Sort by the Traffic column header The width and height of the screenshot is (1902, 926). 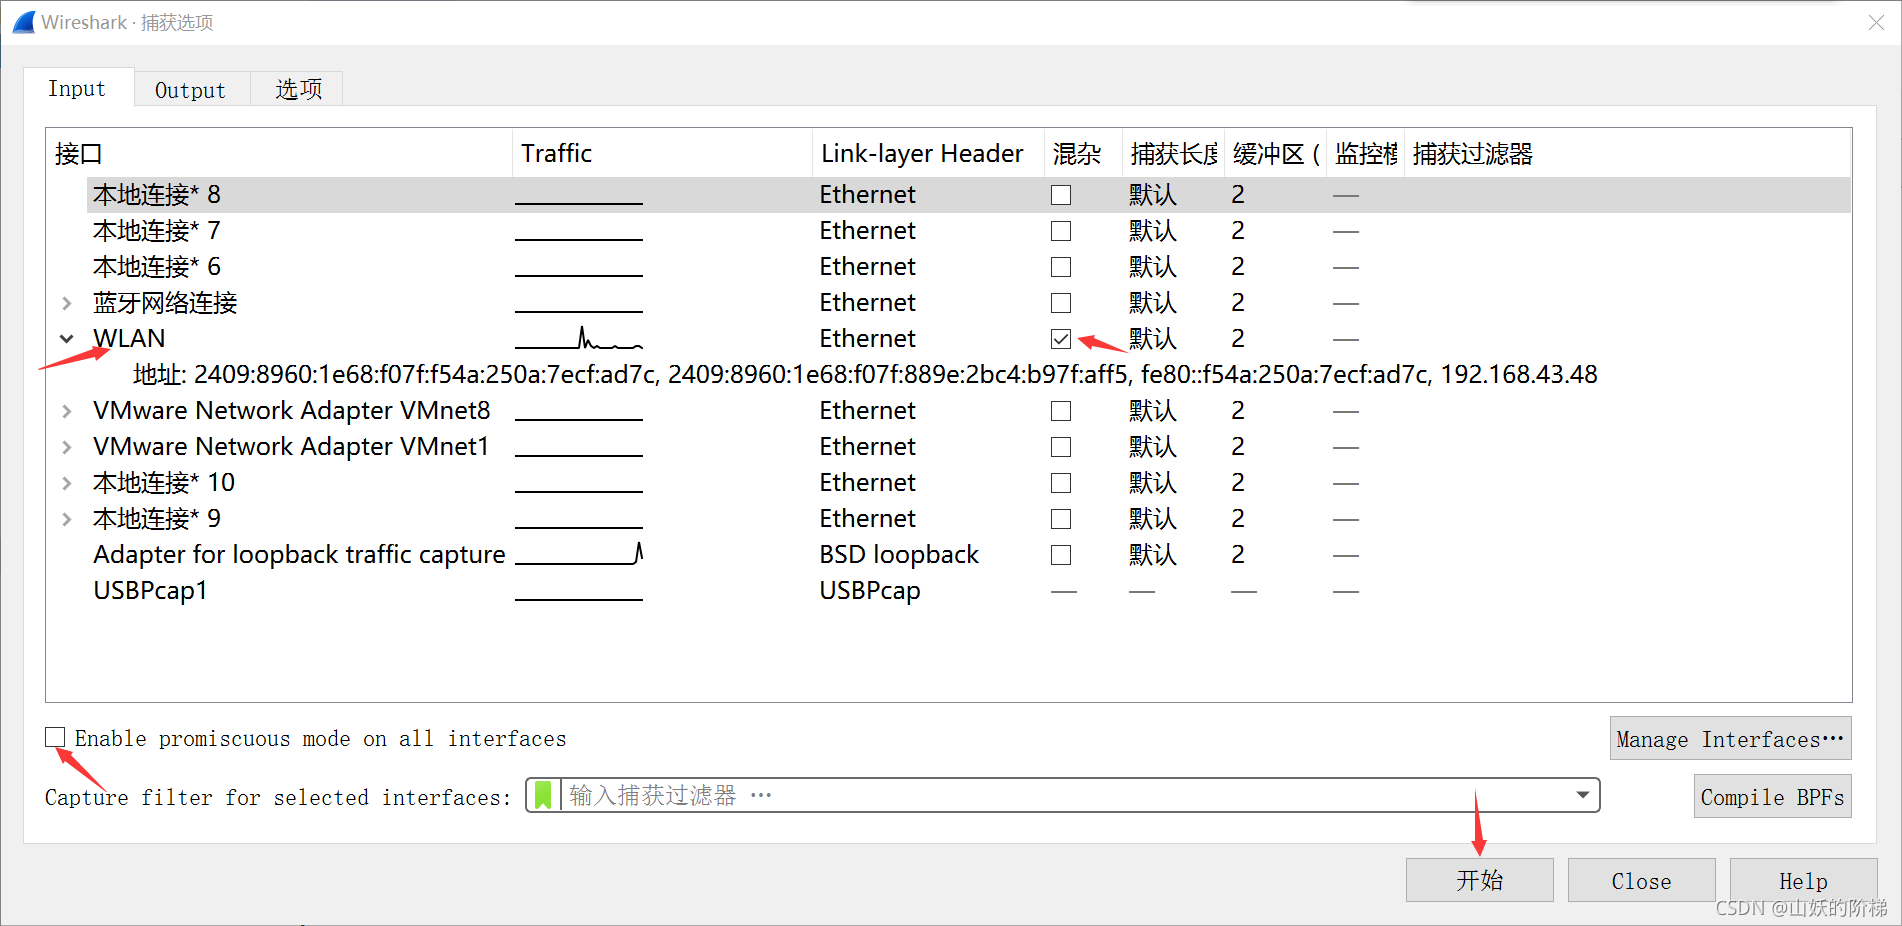(x=662, y=154)
